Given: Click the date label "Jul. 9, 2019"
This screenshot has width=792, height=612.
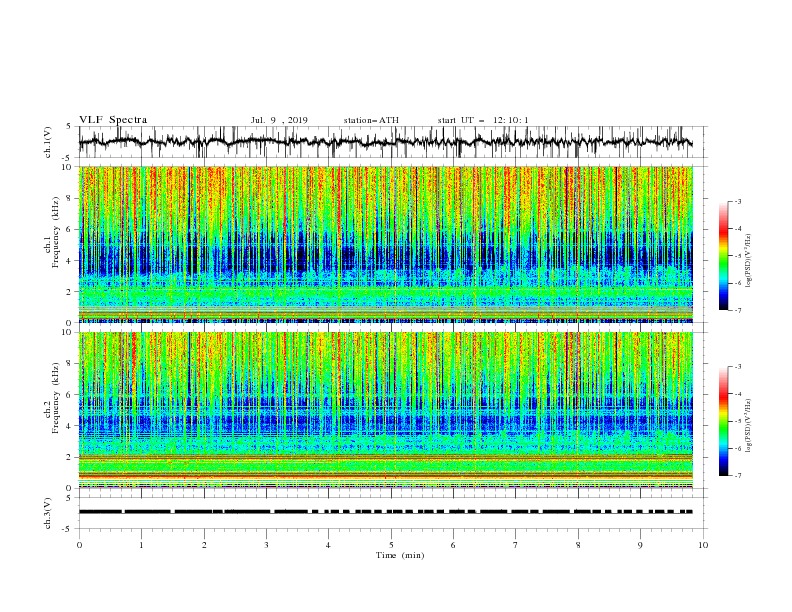Looking at the screenshot, I should [x=279, y=120].
